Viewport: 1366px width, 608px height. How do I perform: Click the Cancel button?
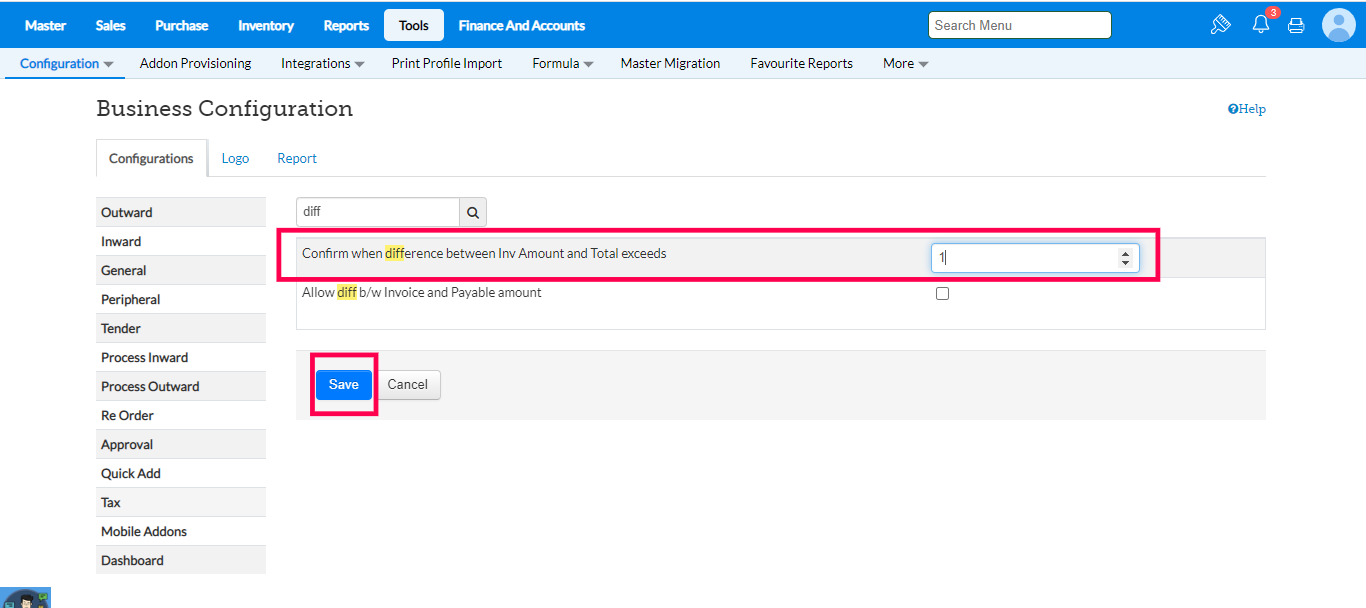pos(408,385)
